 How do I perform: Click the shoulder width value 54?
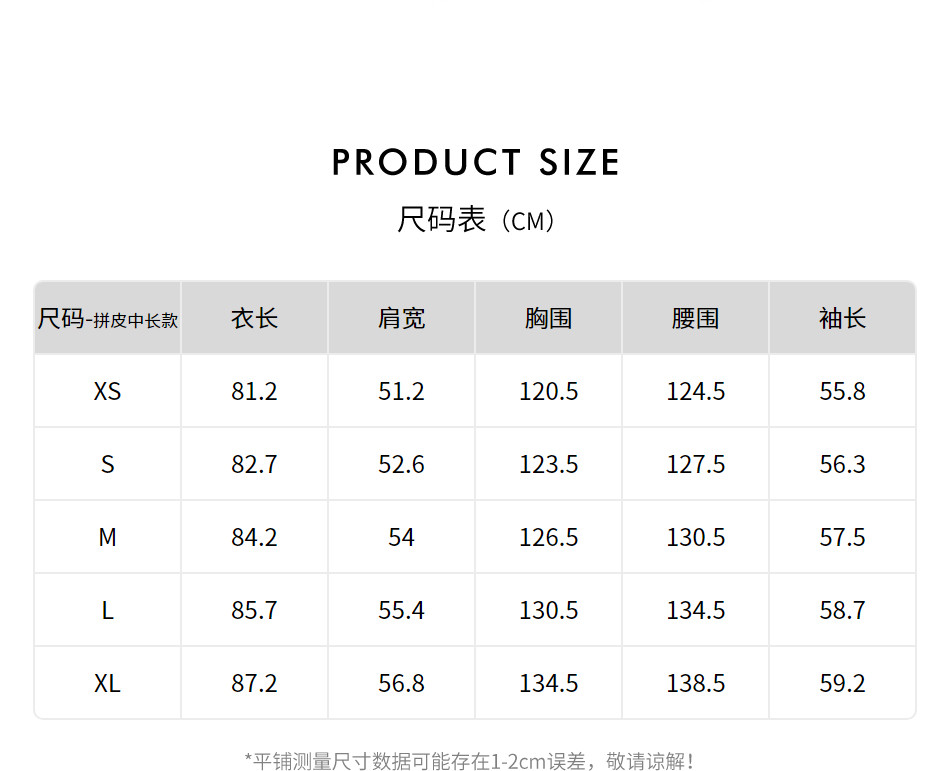coord(401,537)
